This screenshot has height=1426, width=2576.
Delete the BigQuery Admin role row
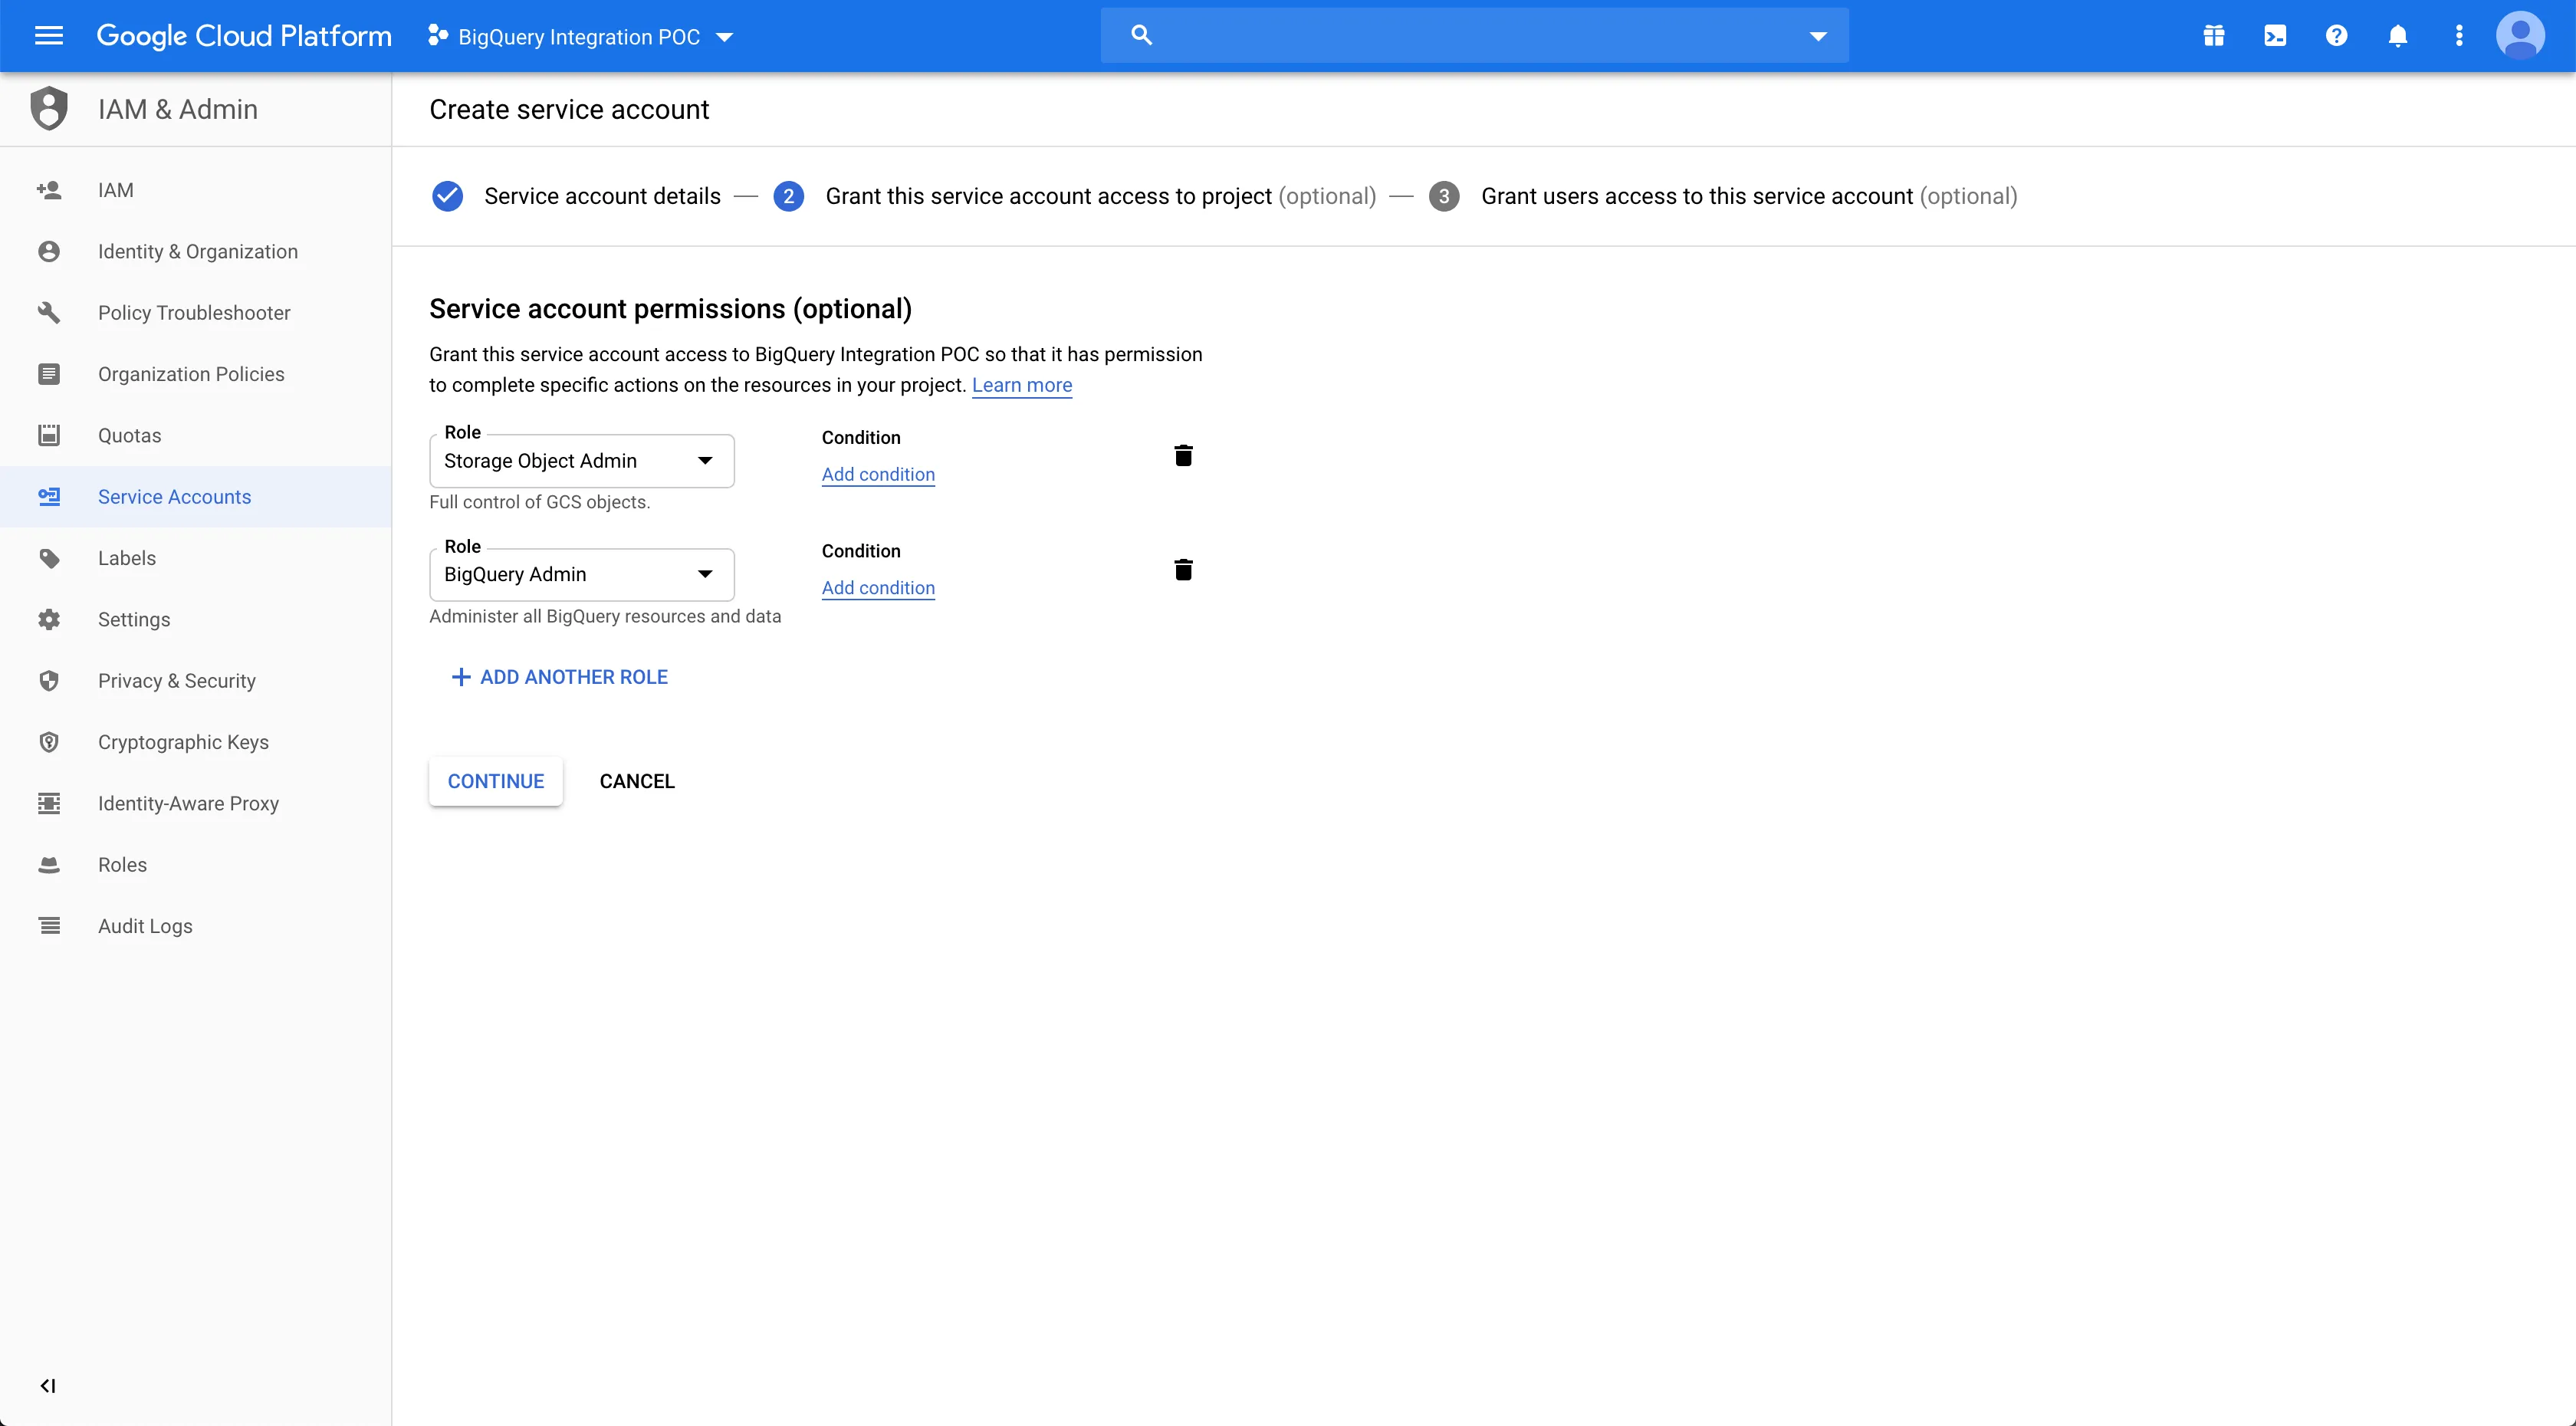tap(1183, 570)
